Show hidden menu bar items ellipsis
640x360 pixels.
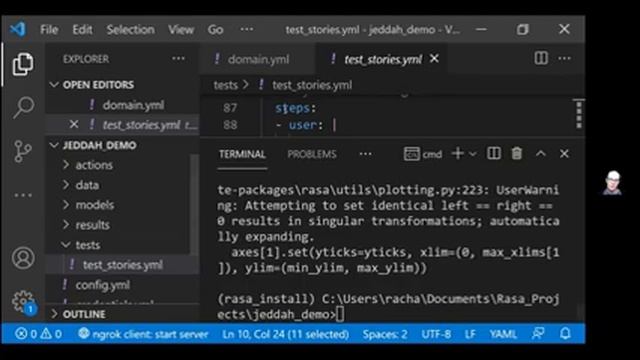click(246, 29)
